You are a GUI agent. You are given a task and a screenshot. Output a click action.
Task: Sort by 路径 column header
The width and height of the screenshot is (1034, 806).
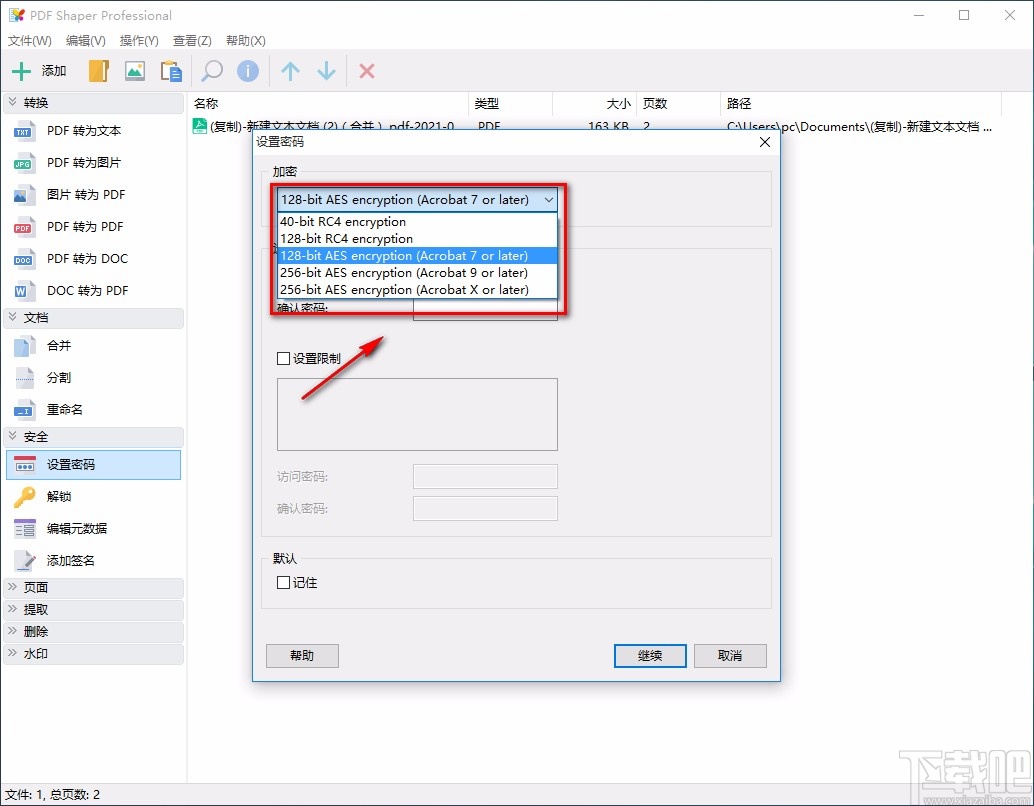click(x=861, y=104)
